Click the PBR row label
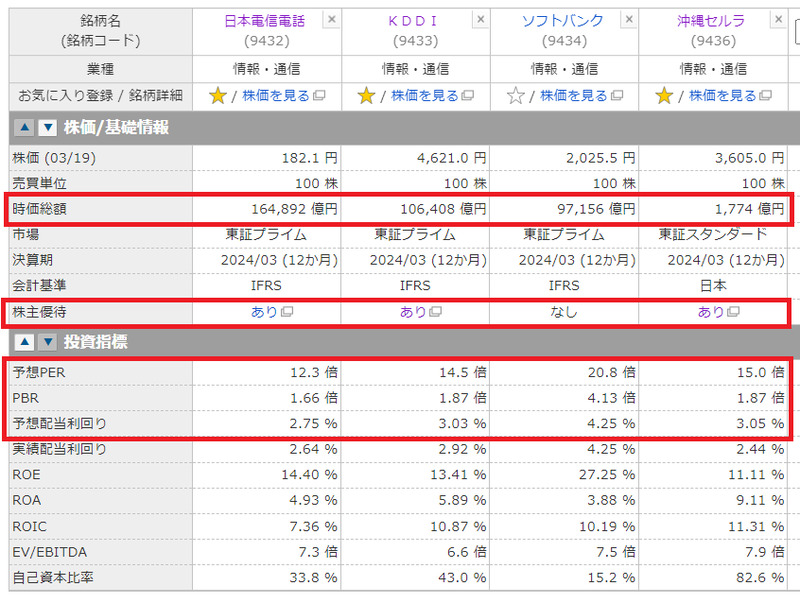The image size is (800, 603). coord(26,398)
